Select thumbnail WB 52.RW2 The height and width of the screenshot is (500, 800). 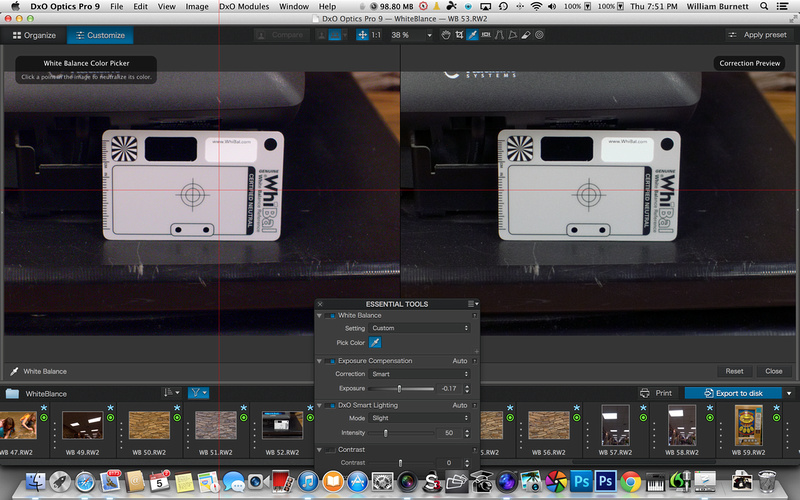(x=282, y=425)
